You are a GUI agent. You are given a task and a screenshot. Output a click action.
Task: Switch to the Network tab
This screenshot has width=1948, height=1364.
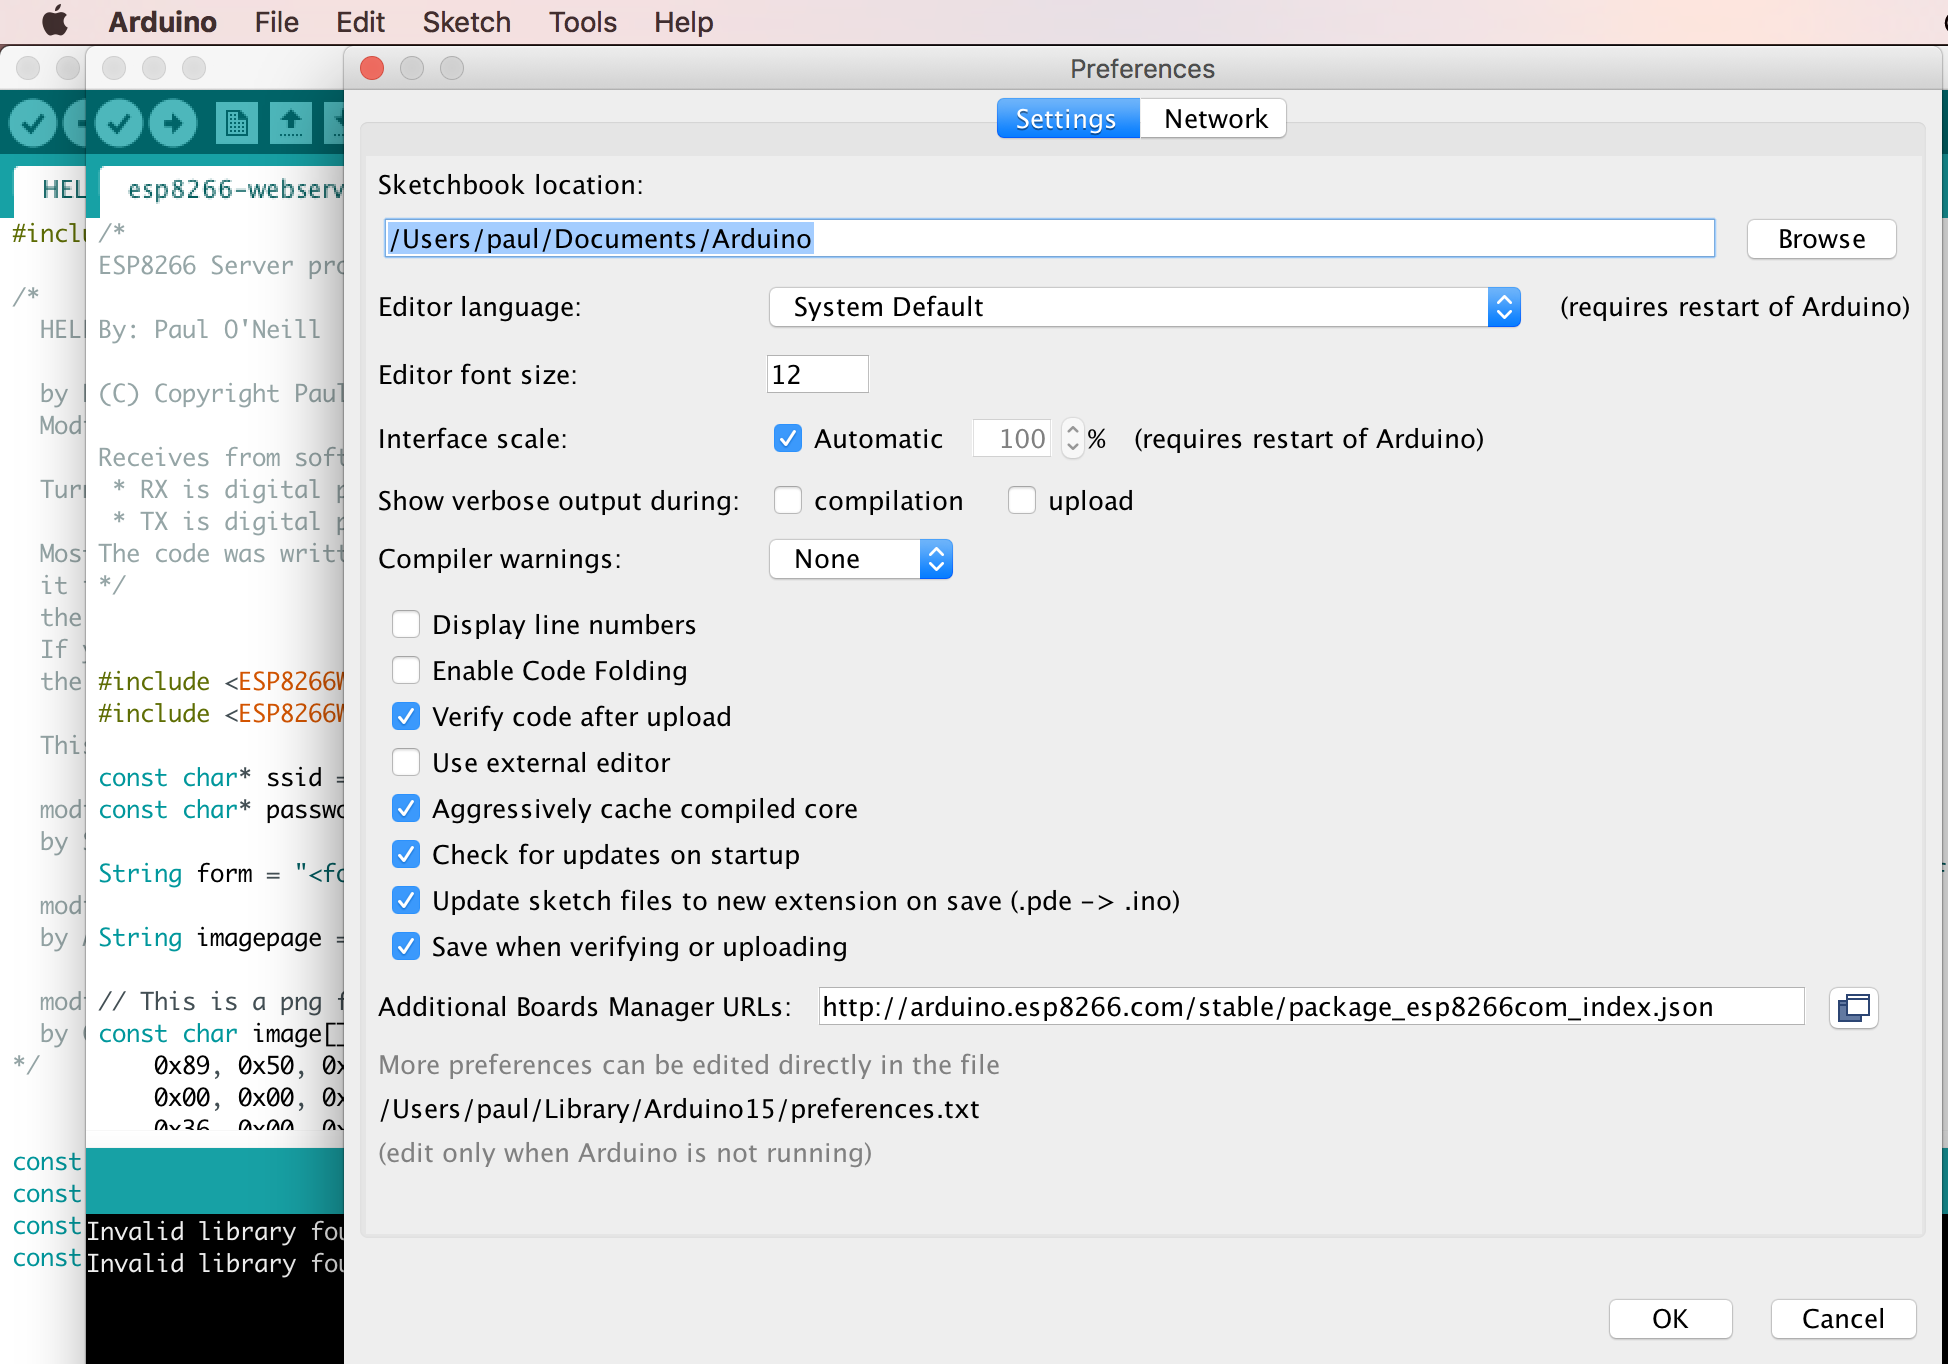coord(1215,119)
